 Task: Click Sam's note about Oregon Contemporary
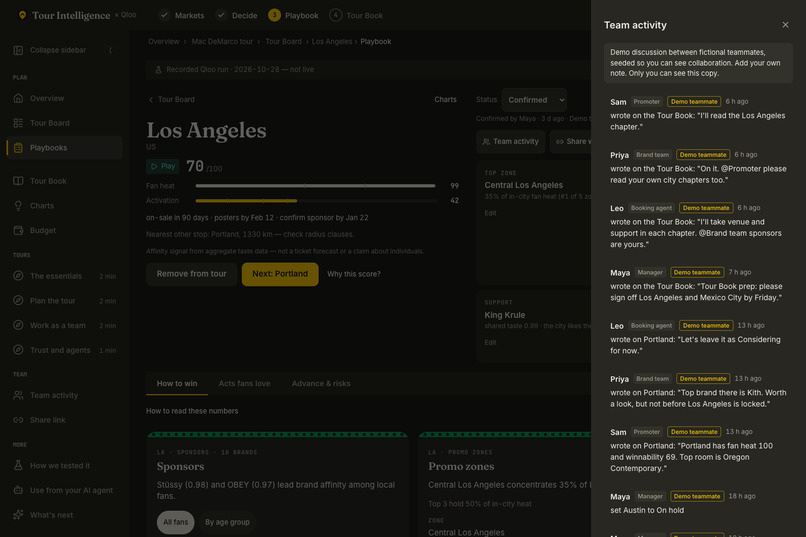[691, 457]
